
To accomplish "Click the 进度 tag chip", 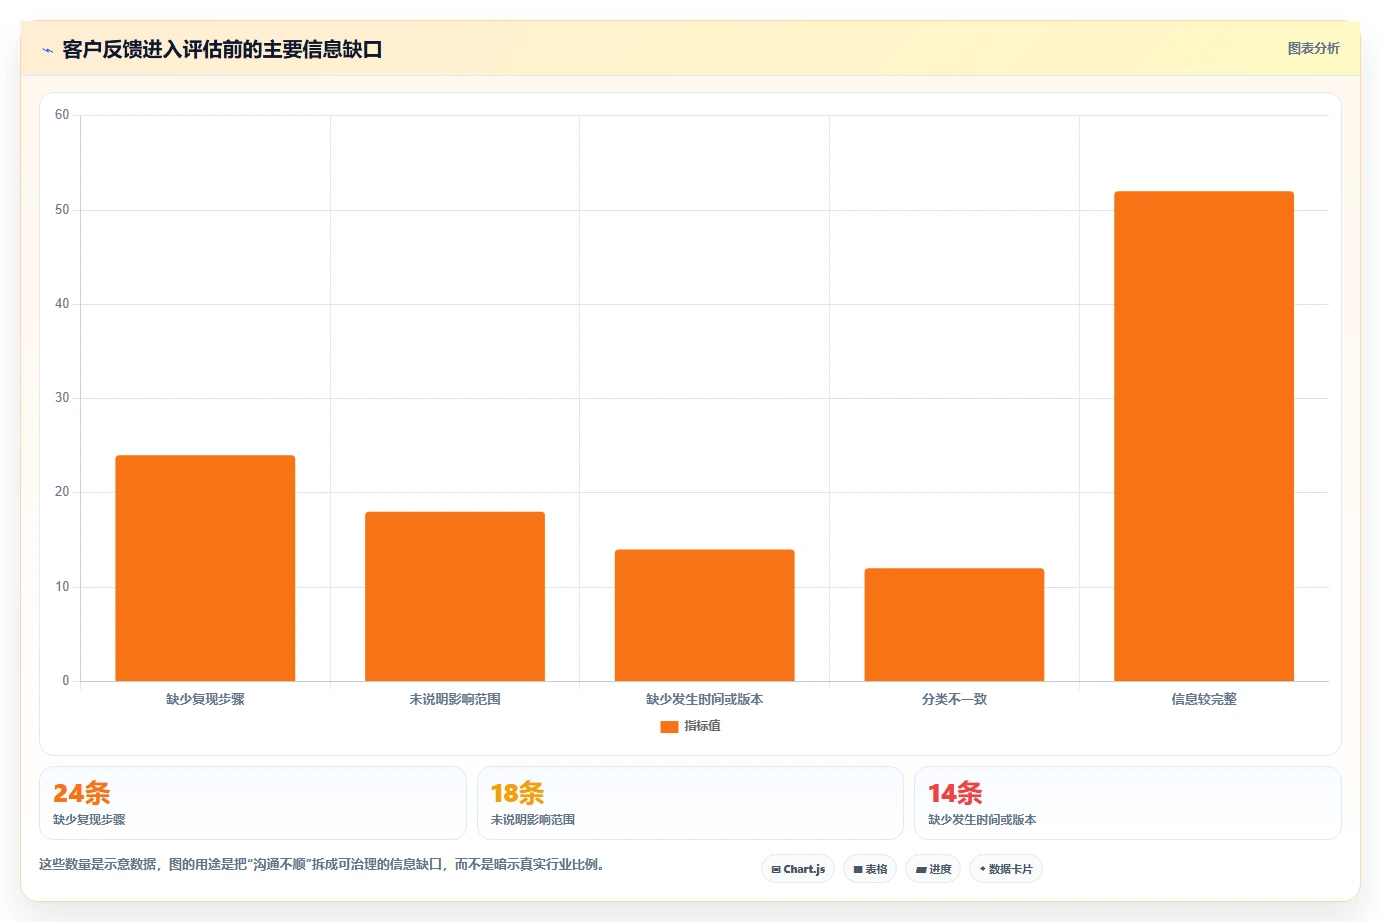I will pyautogui.click(x=933, y=869).
